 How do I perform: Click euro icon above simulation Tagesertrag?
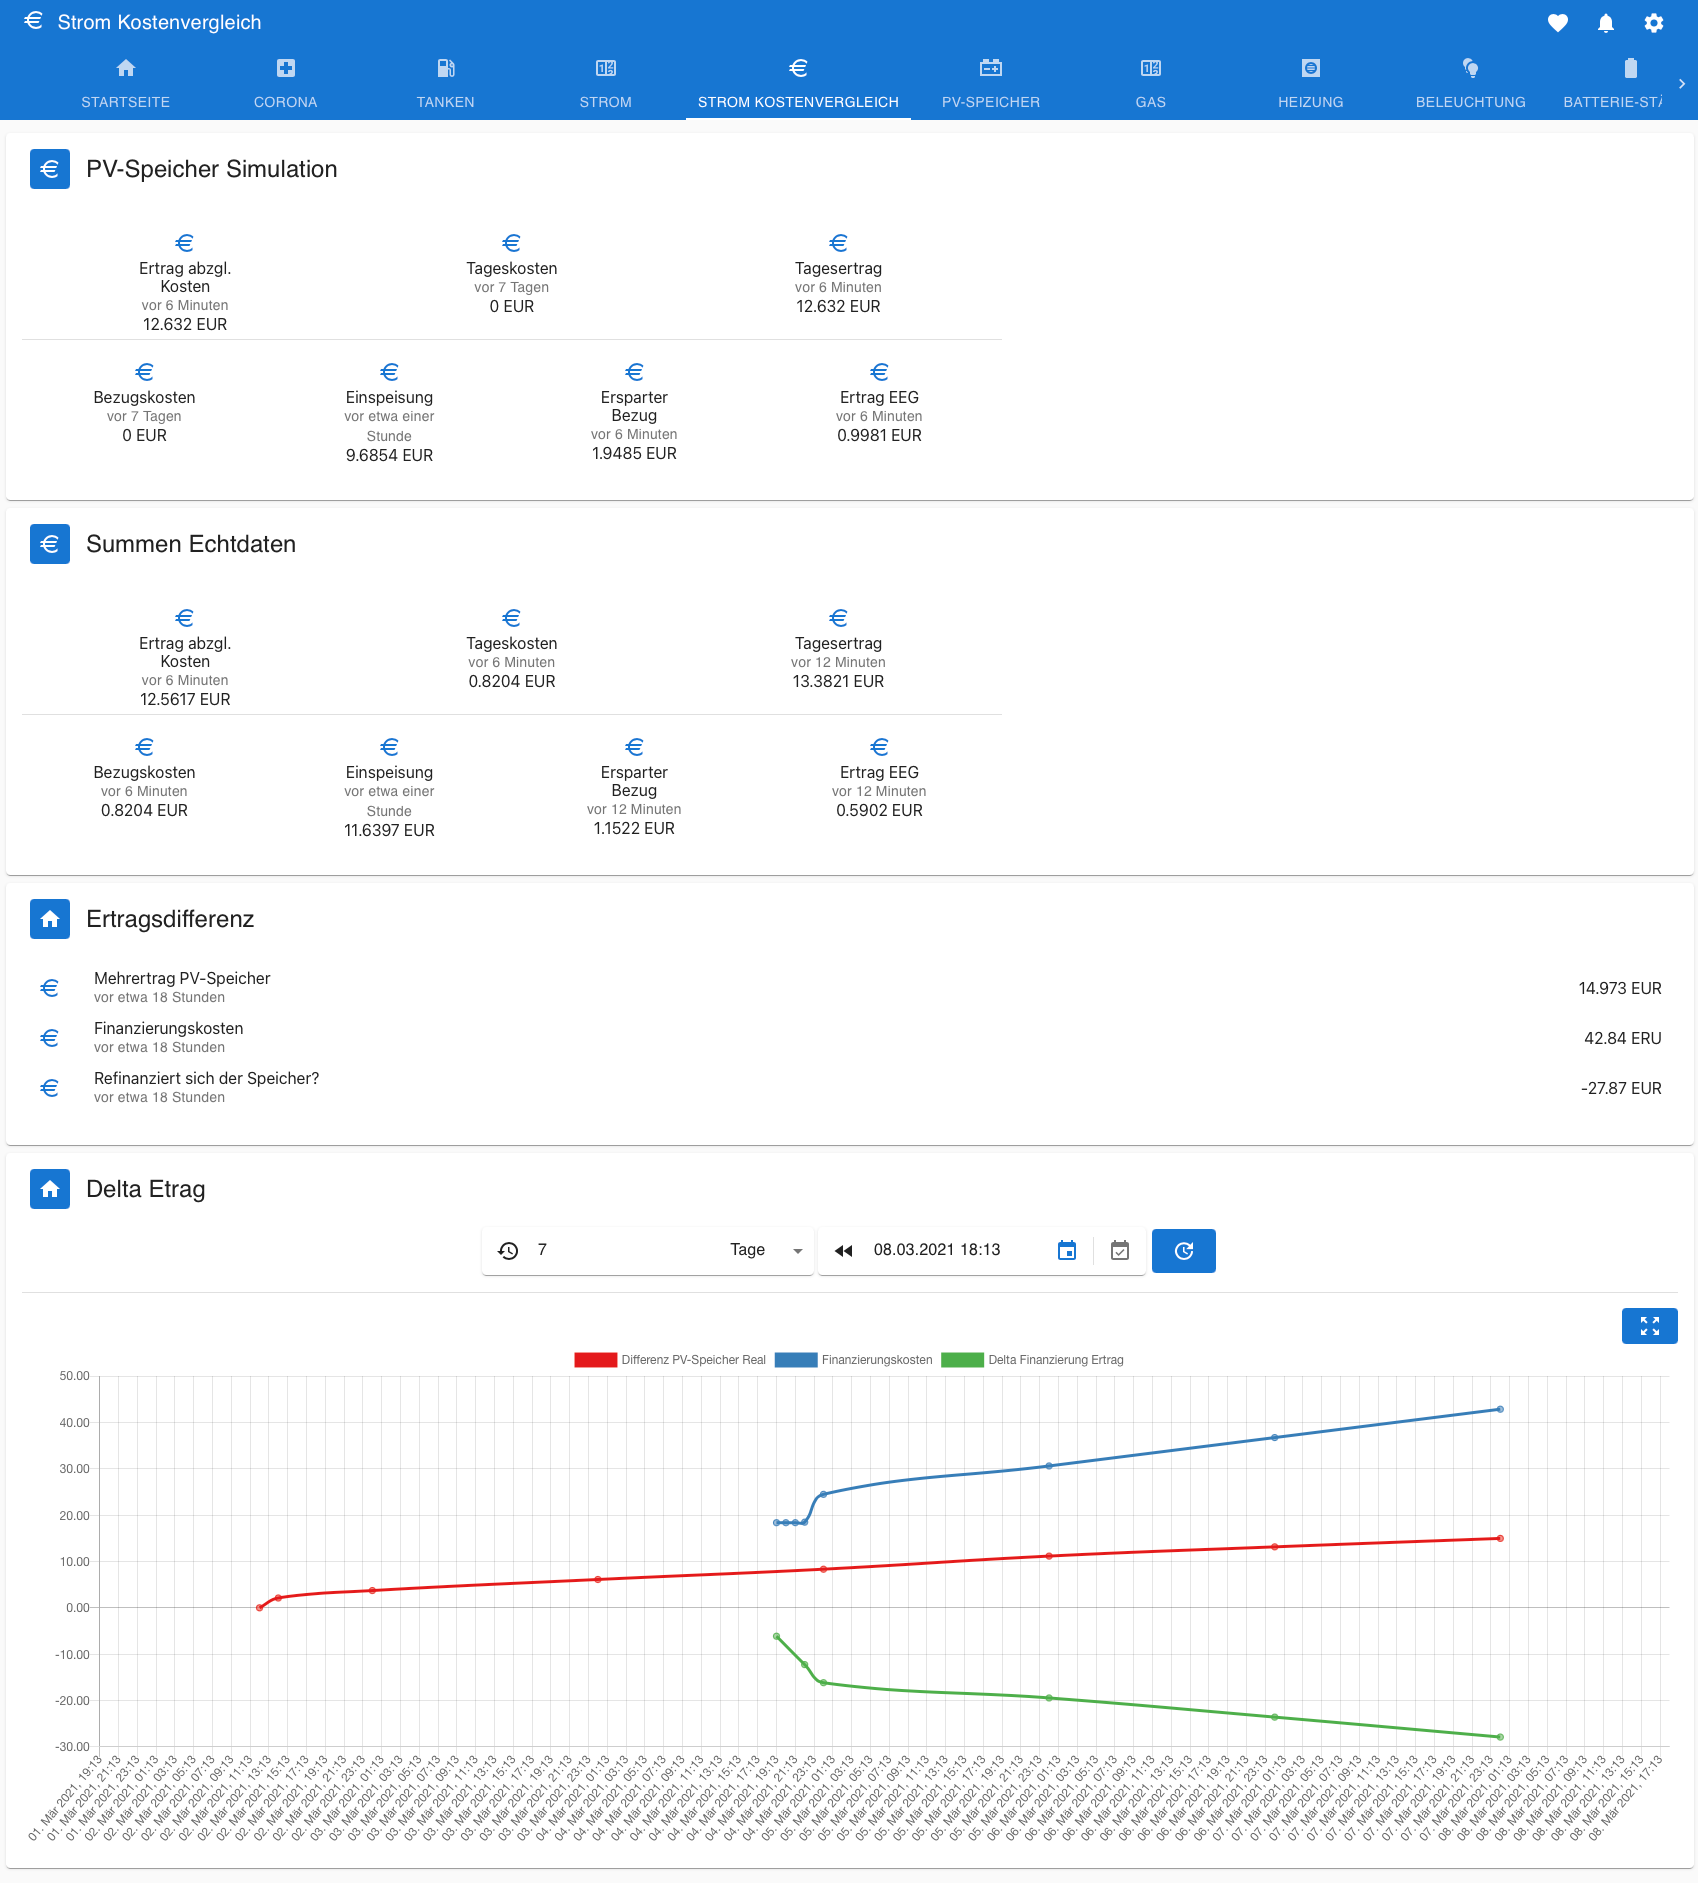[x=839, y=243]
